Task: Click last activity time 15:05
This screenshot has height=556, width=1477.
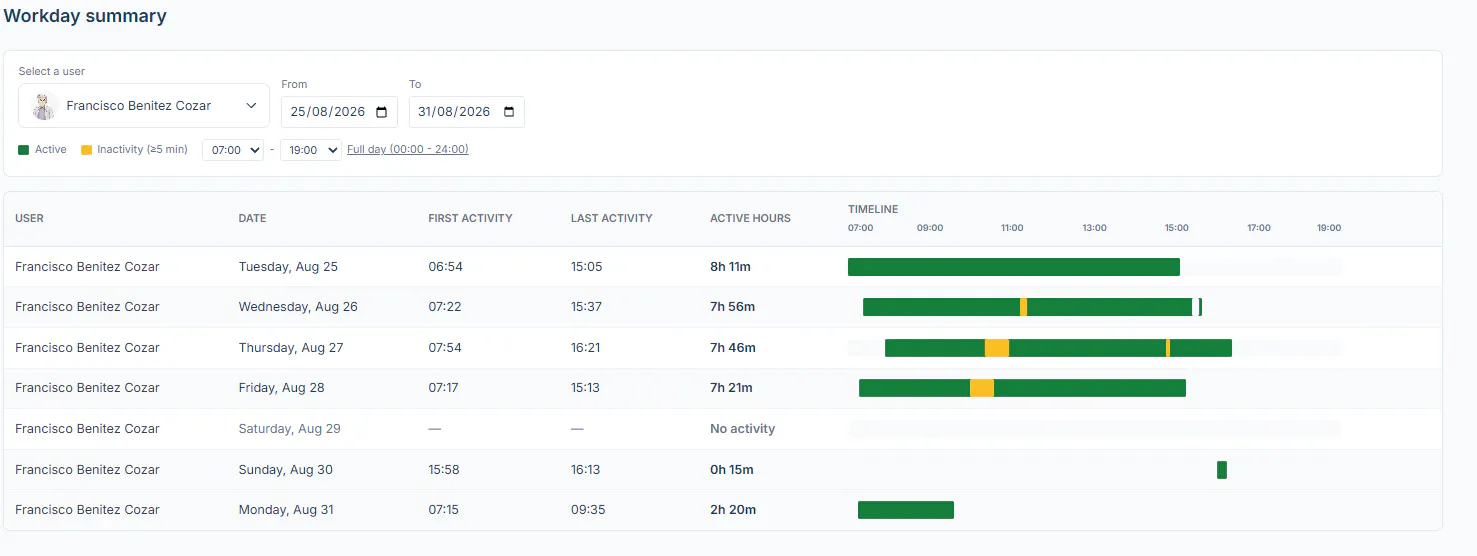Action: tap(586, 267)
